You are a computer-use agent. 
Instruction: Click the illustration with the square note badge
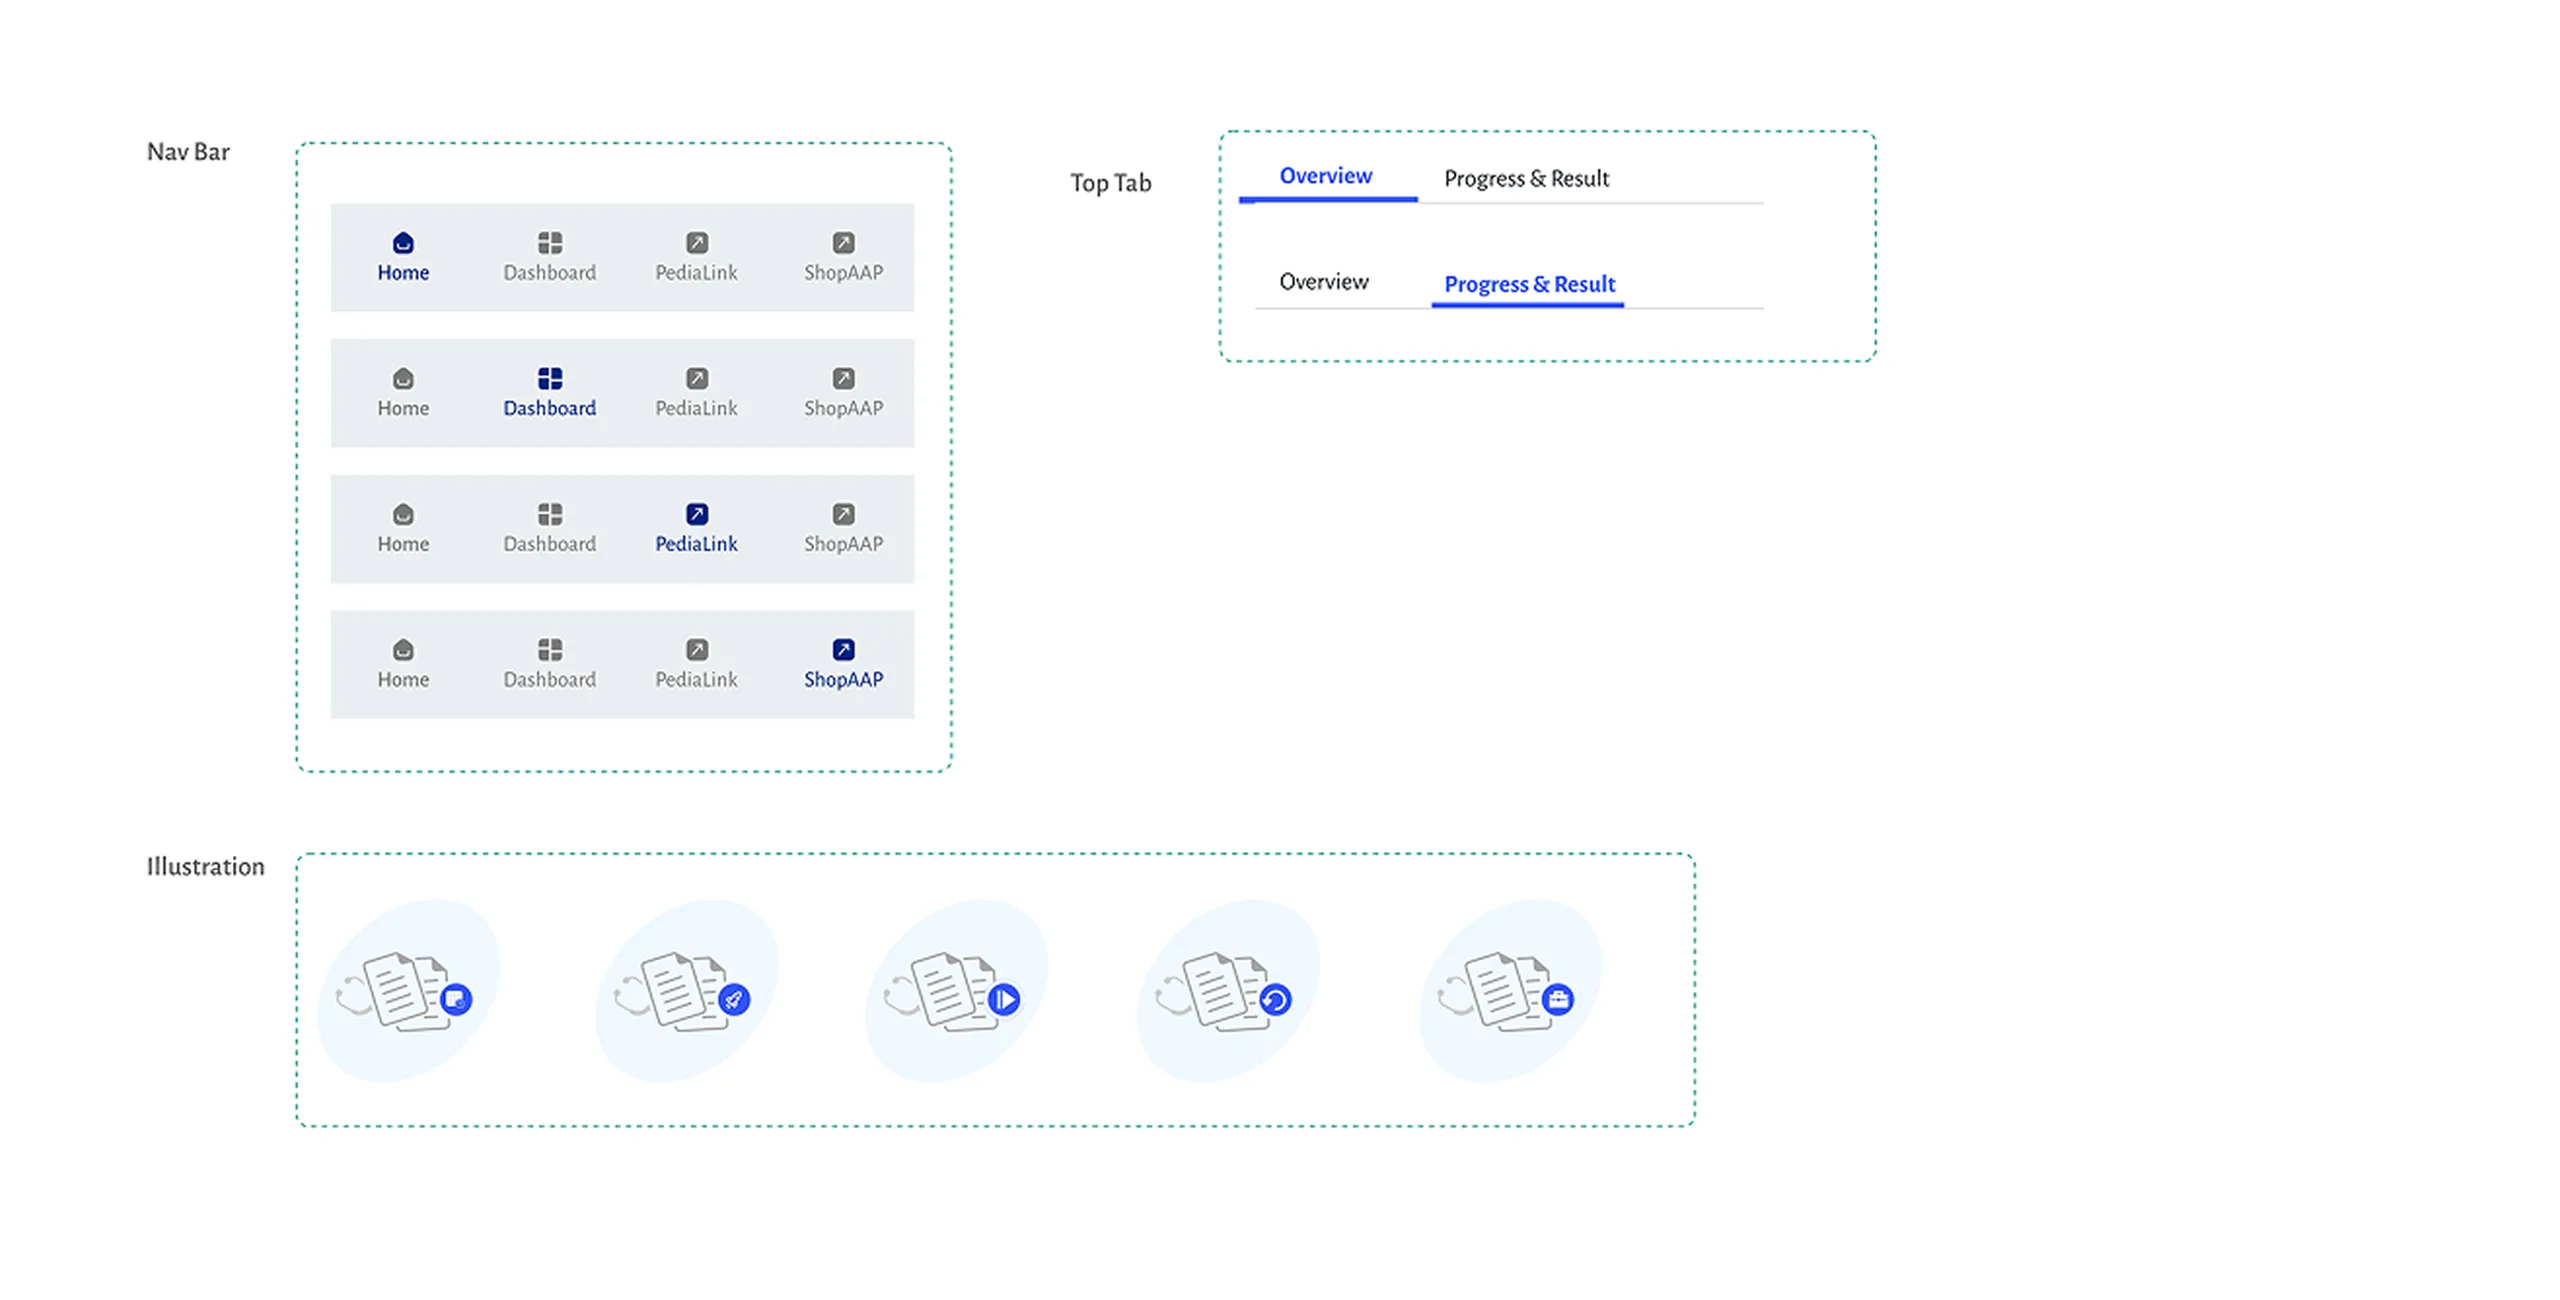(x=408, y=990)
